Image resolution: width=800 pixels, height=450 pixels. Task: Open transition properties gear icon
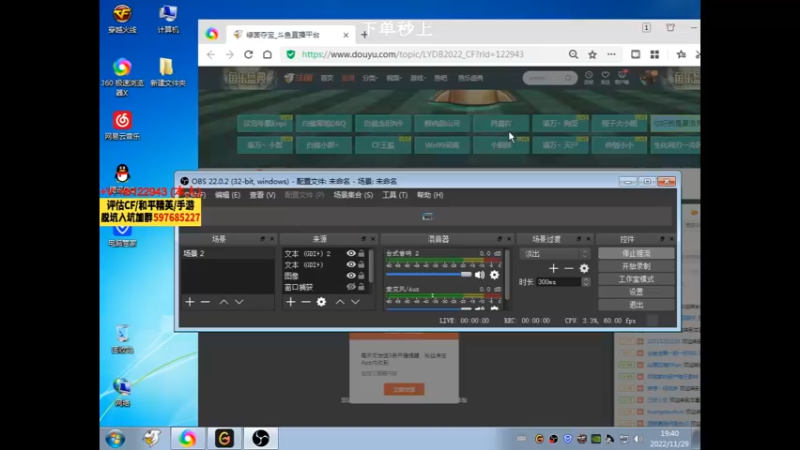click(584, 268)
